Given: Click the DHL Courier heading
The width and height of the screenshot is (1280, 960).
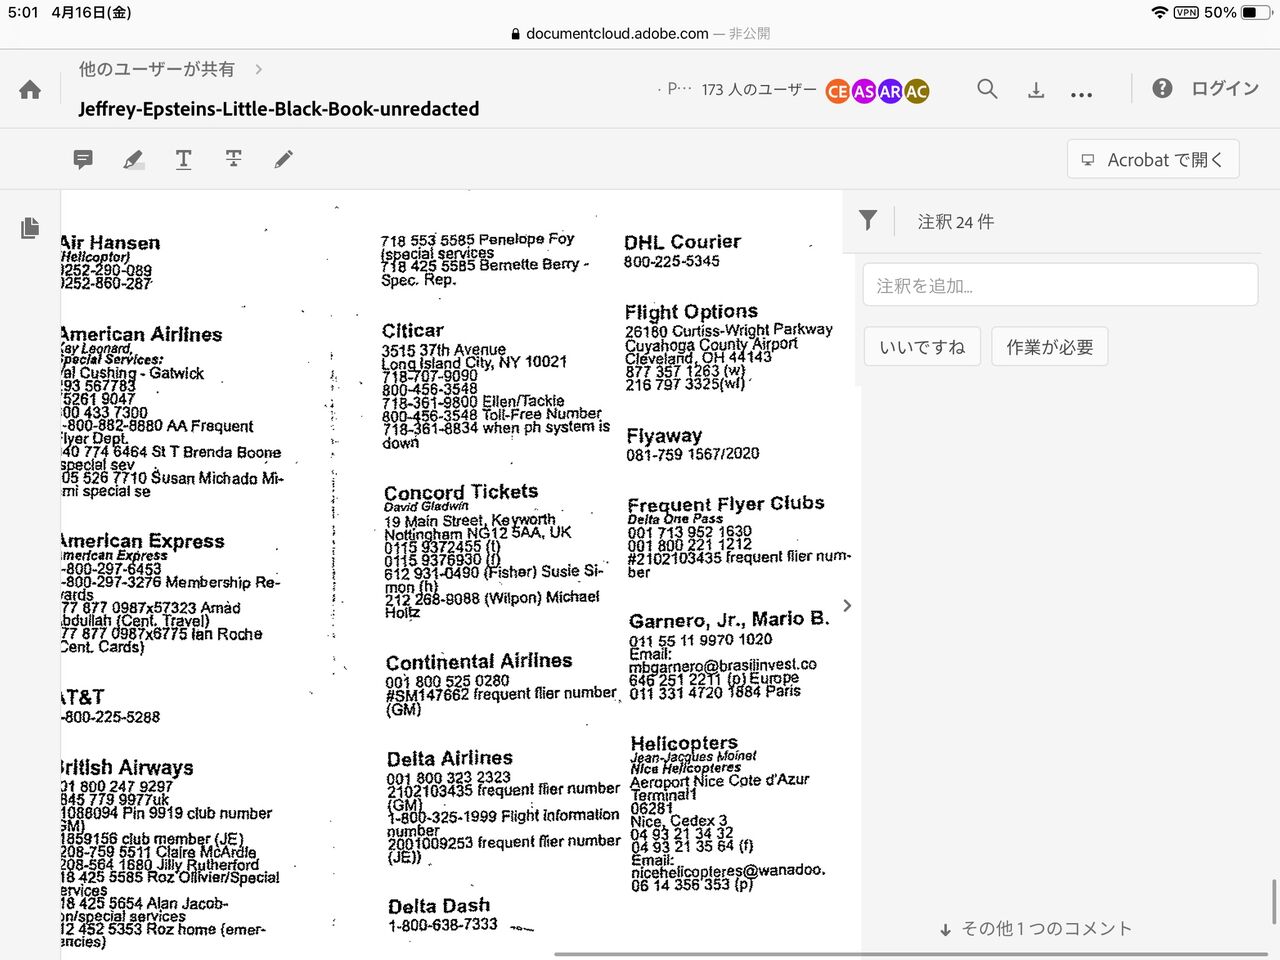Looking at the screenshot, I should [x=683, y=242].
